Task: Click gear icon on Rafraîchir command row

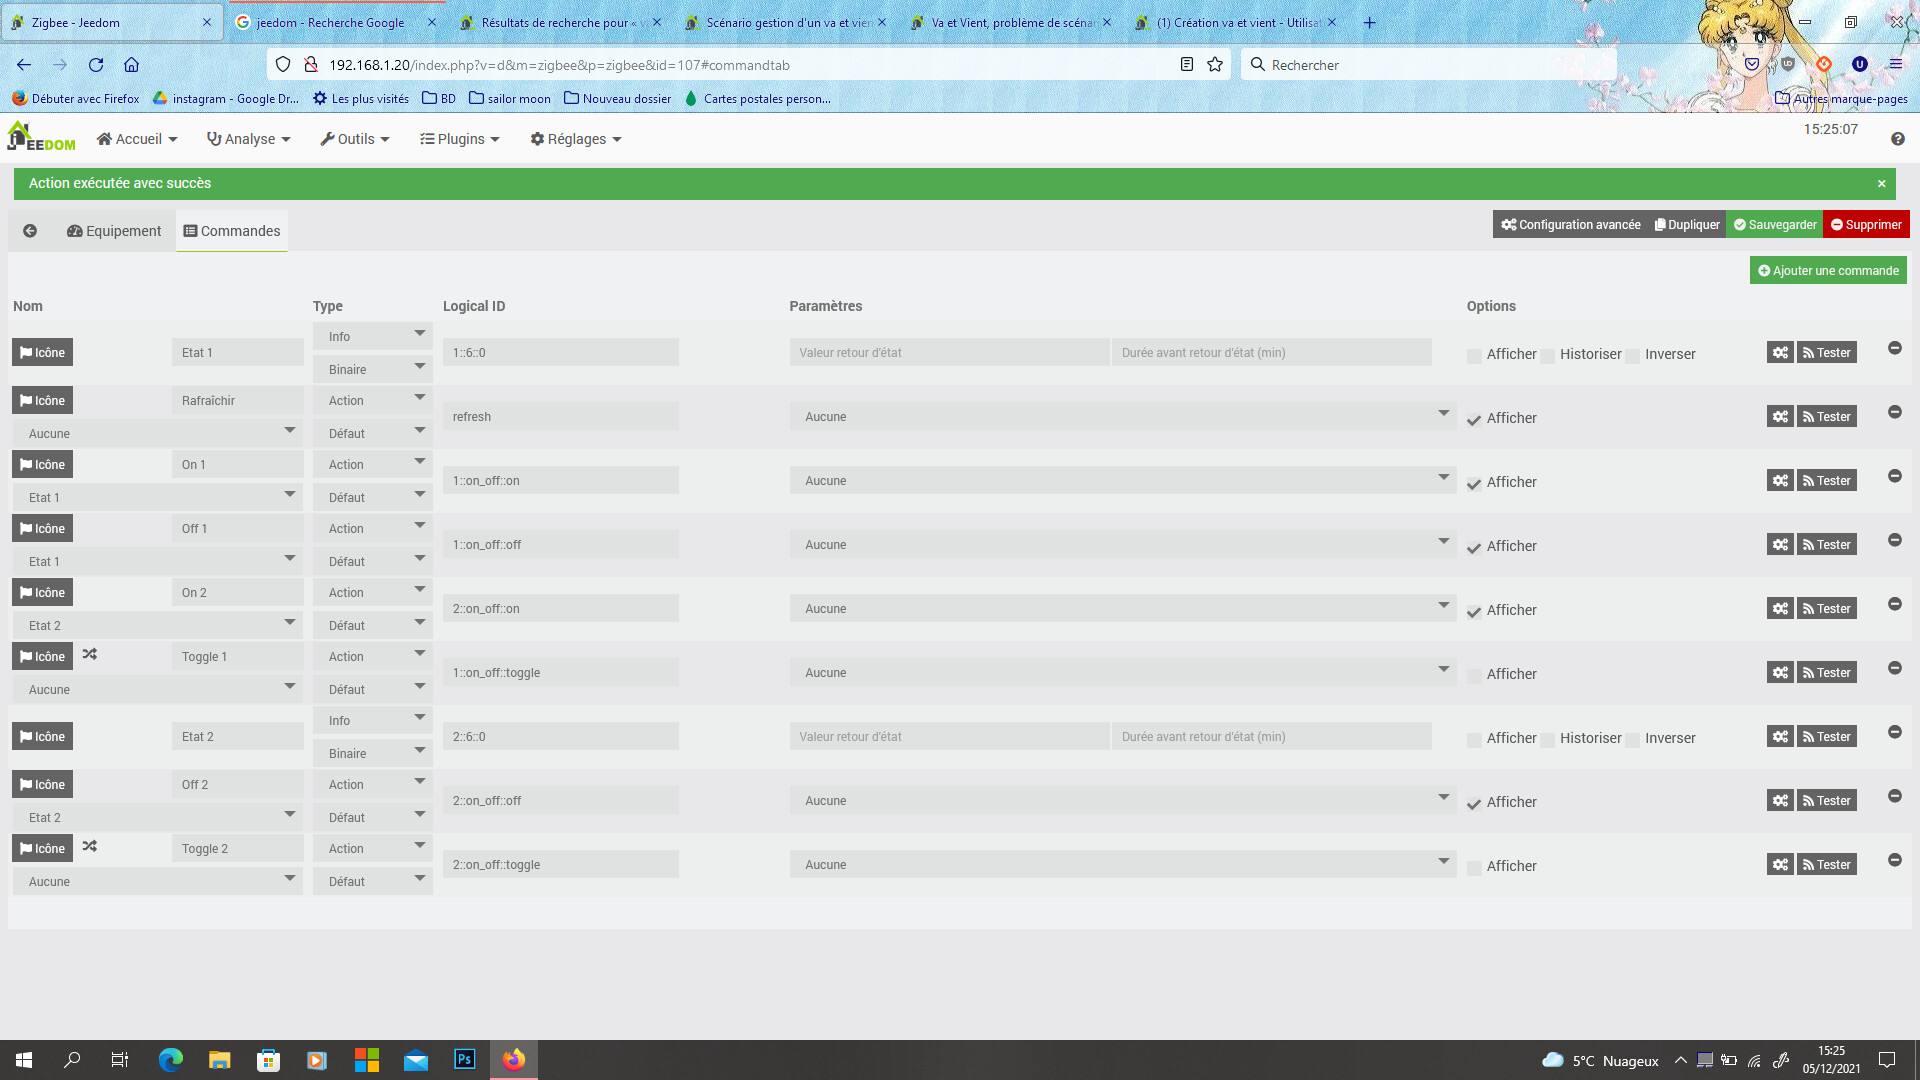Action: (x=1780, y=416)
